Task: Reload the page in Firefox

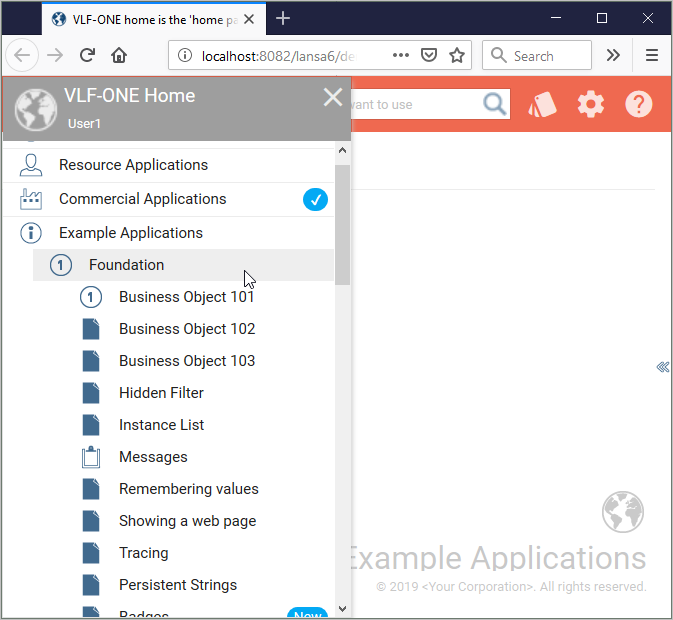Action: 87,56
